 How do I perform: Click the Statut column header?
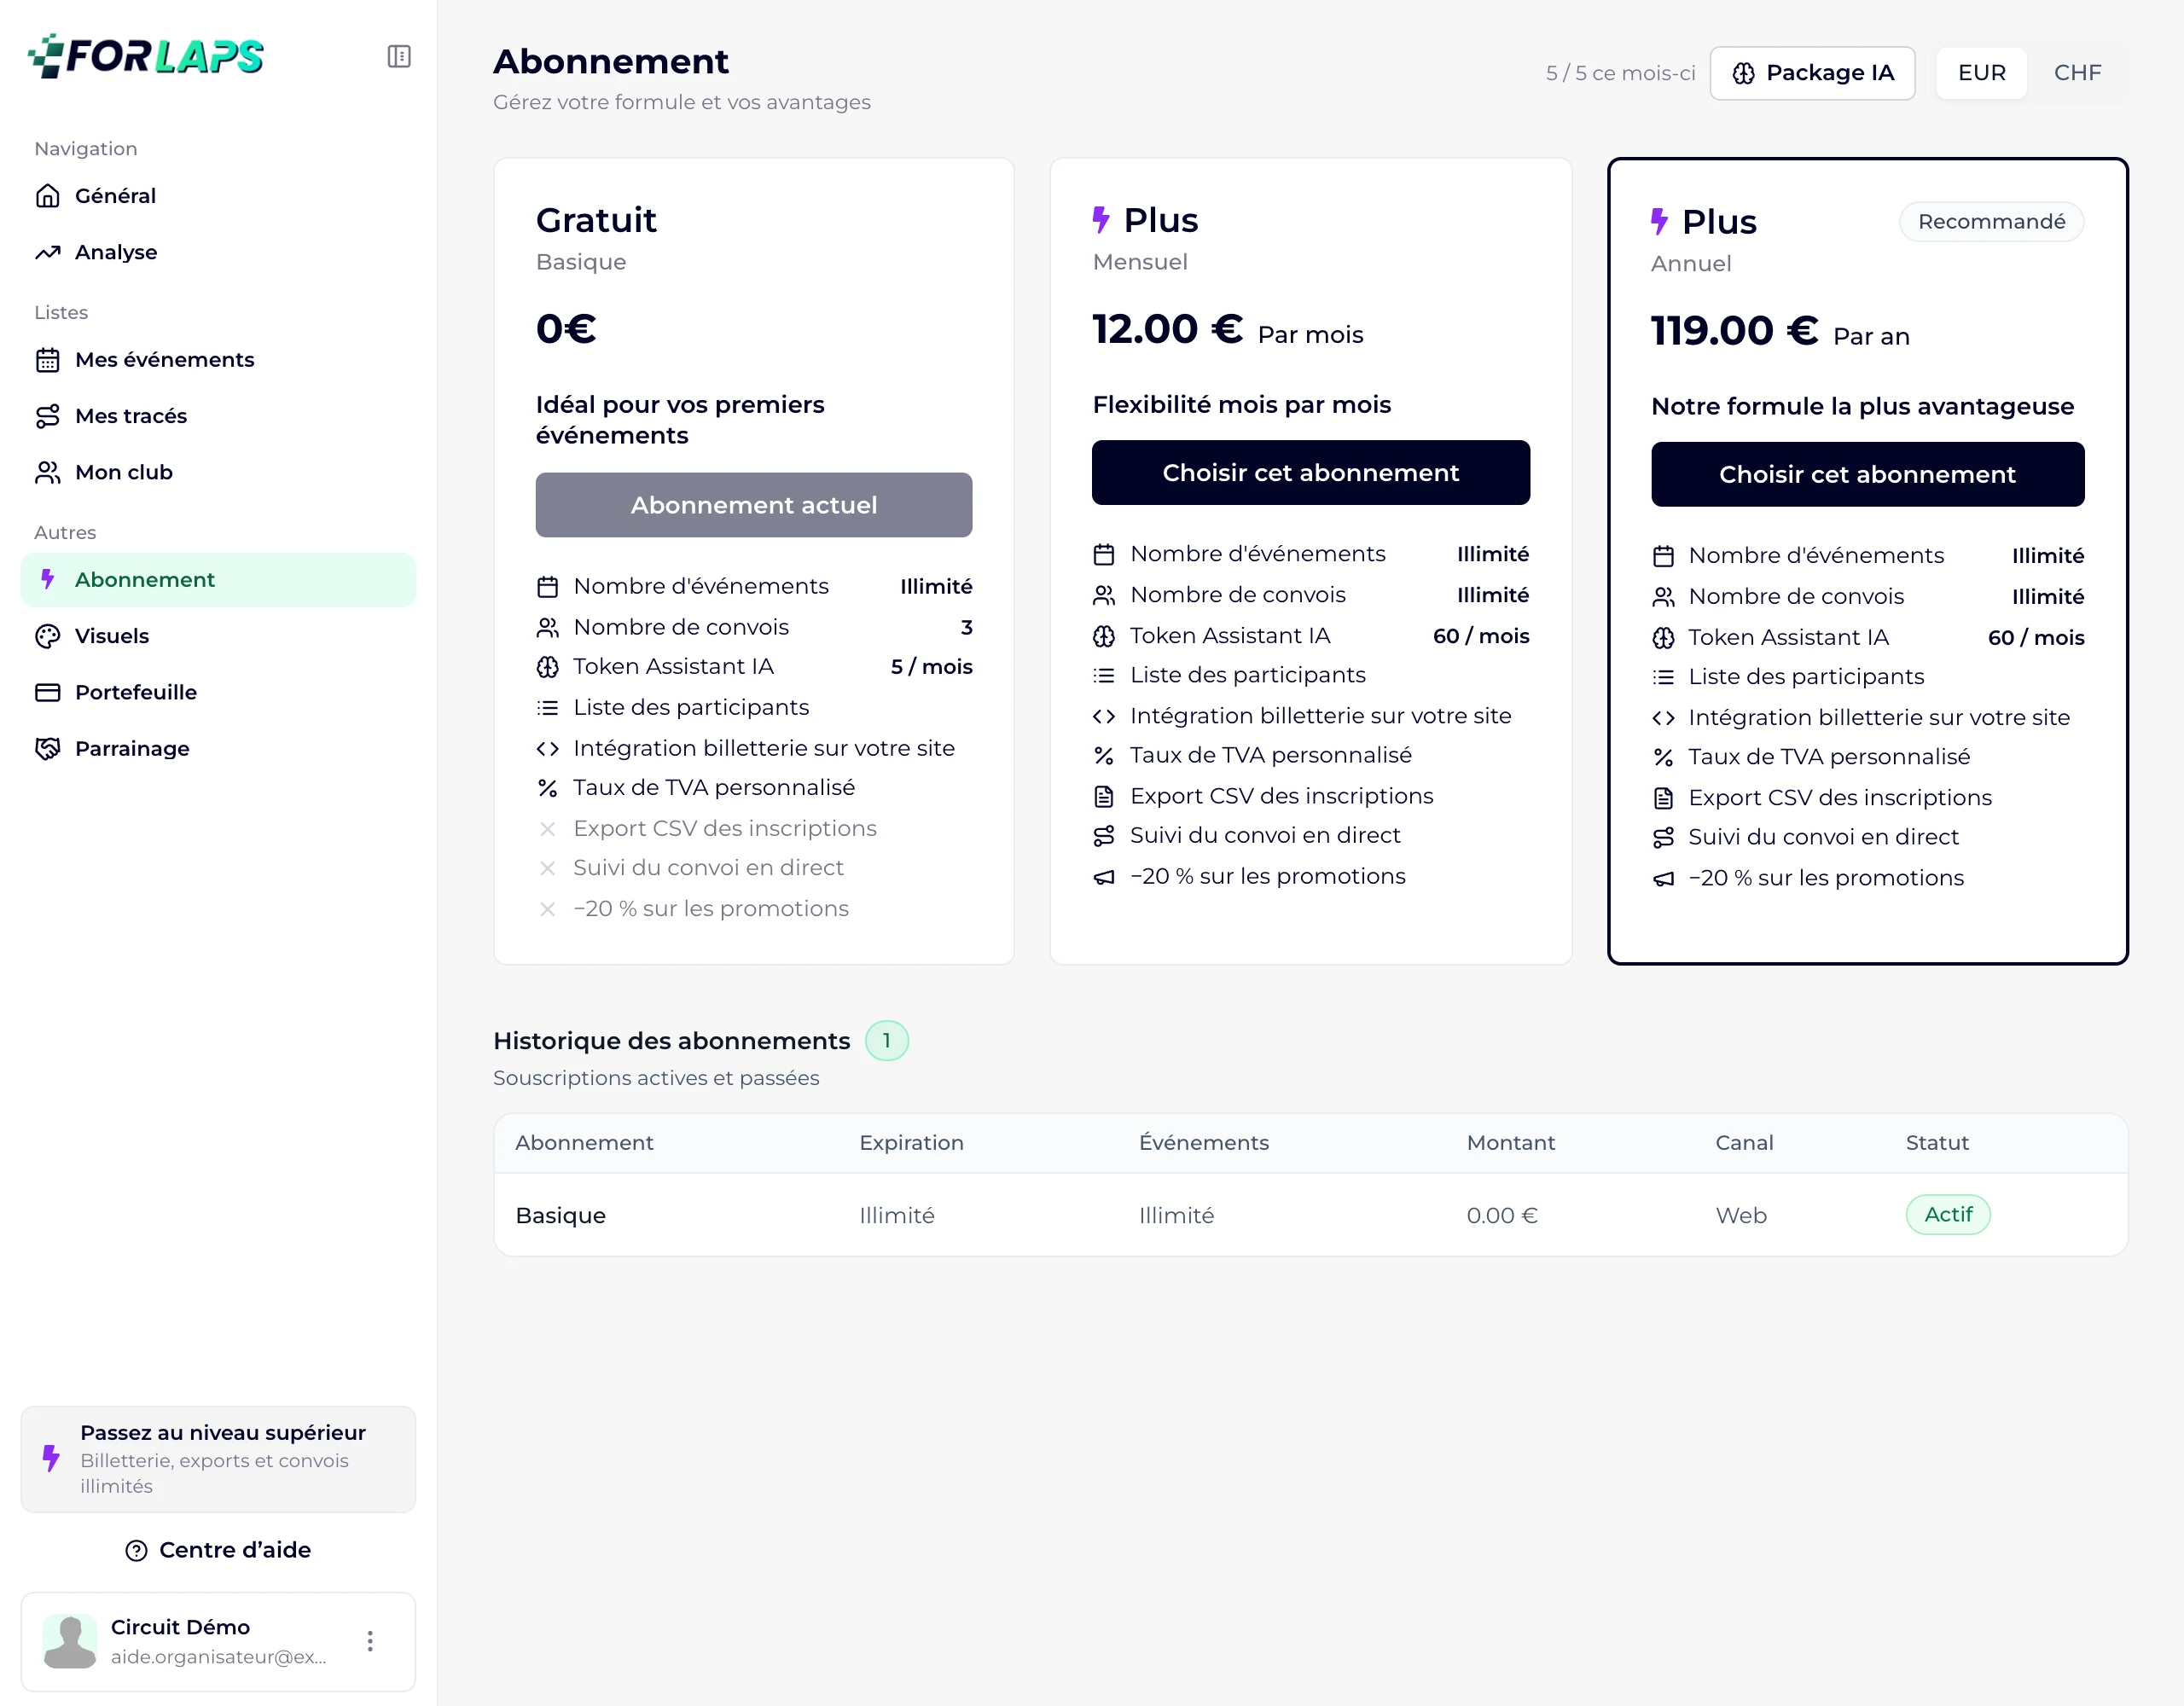pos(1937,1143)
